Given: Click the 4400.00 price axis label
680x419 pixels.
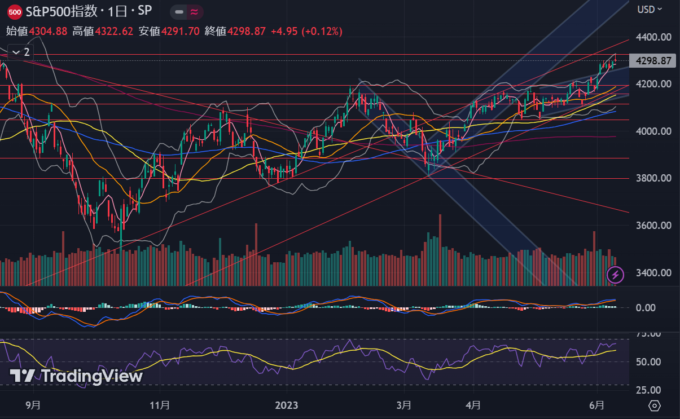Looking at the screenshot, I should (x=652, y=37).
